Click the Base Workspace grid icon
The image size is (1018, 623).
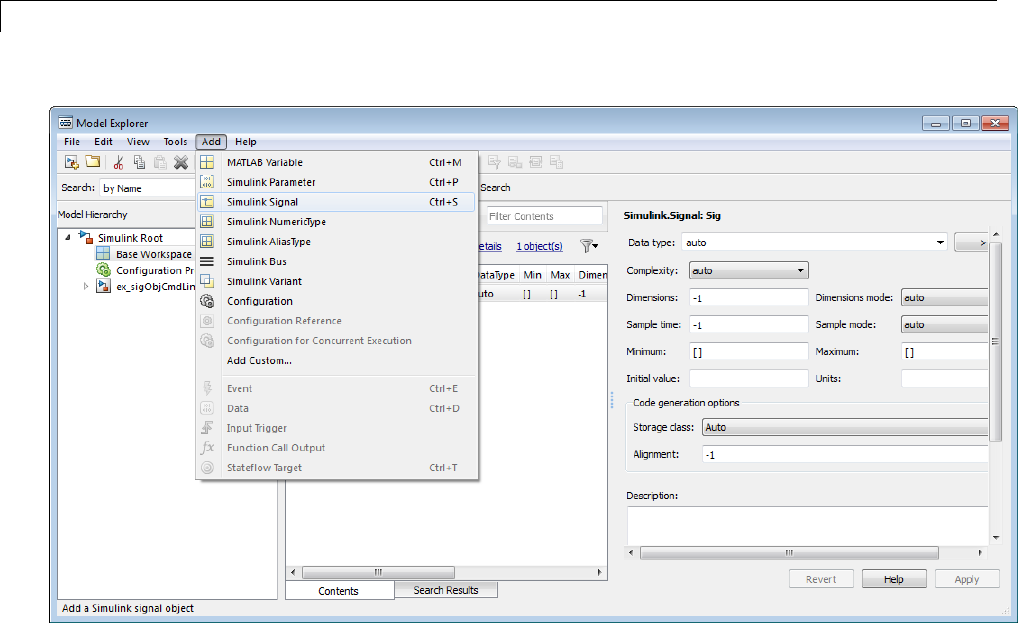103,254
